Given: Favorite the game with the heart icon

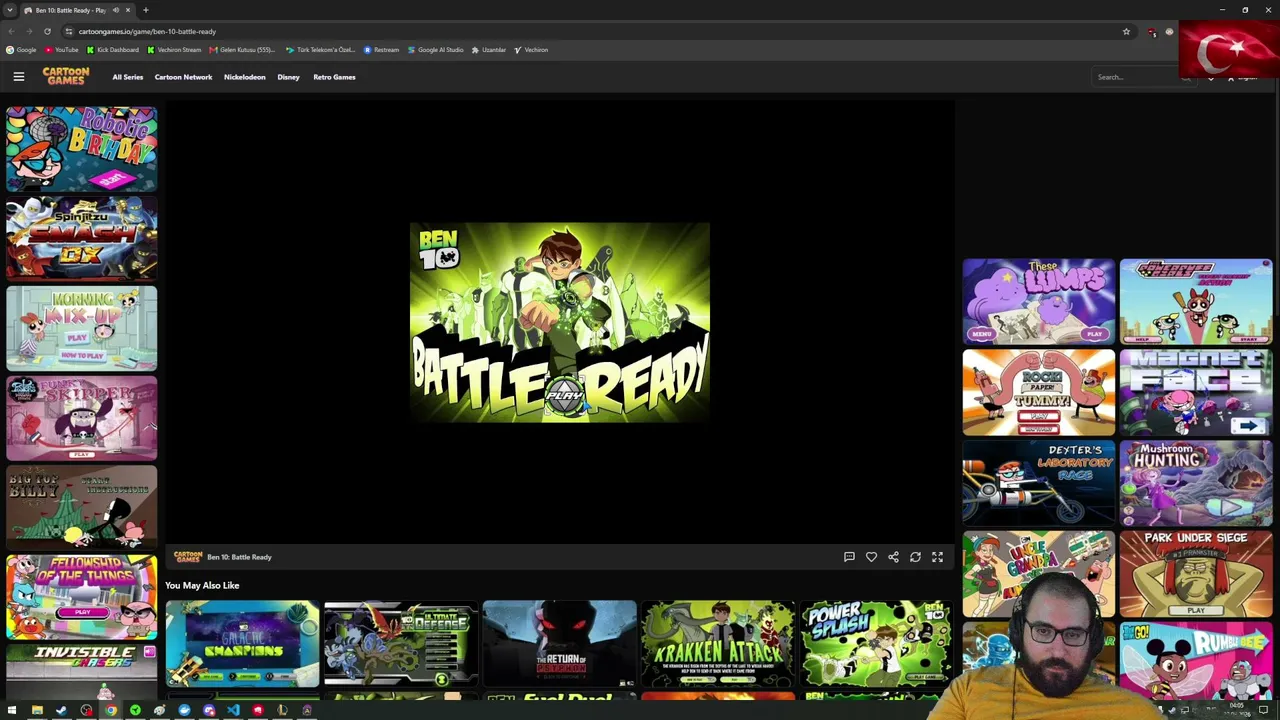Looking at the screenshot, I should [x=871, y=557].
